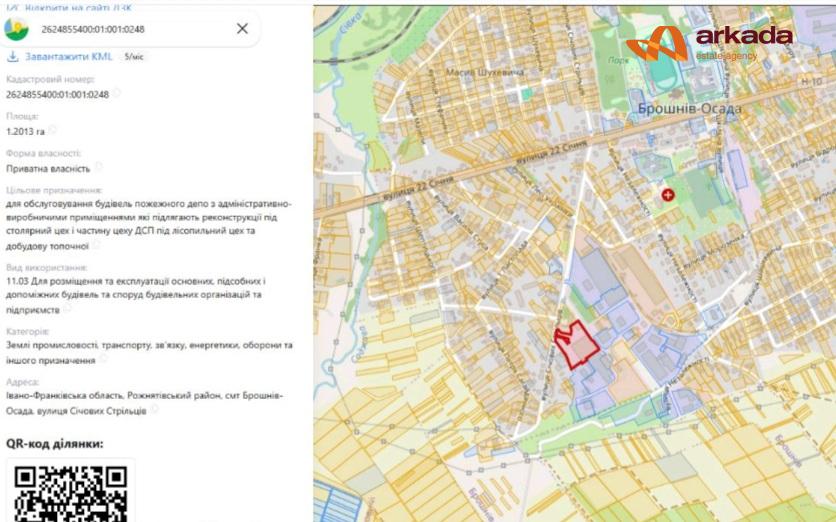Viewport: 836px width, 522px height.
Task: Open the Завантажити KML link
Action: point(69,57)
